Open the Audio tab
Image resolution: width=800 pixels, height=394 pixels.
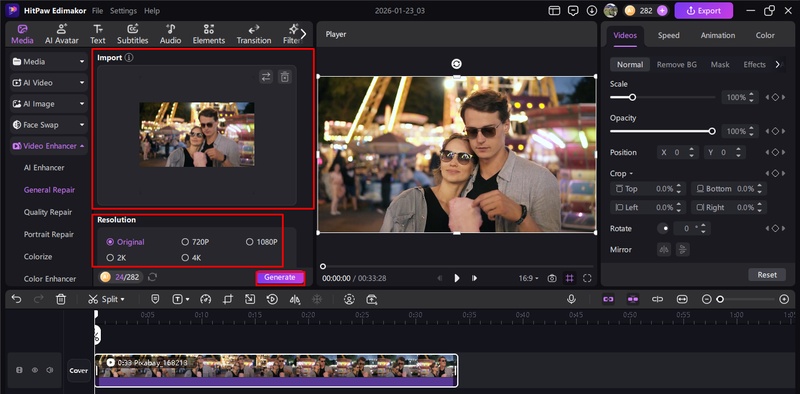click(170, 34)
